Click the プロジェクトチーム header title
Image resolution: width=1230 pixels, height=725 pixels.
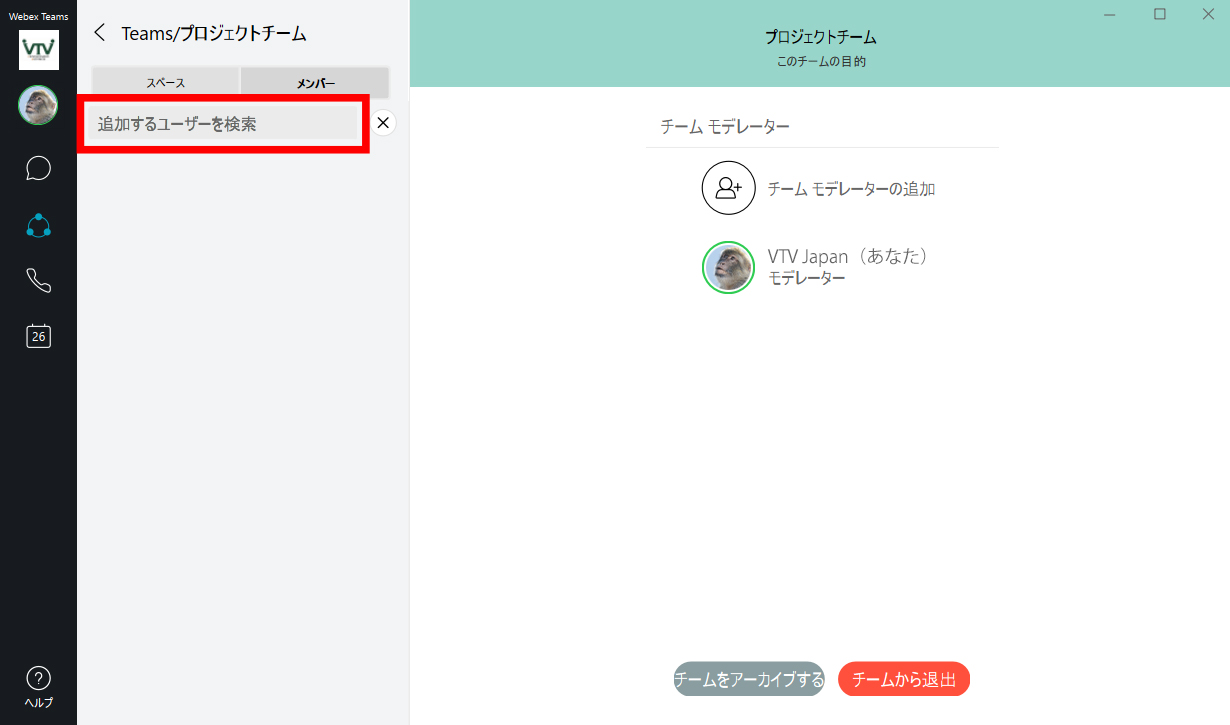click(820, 37)
